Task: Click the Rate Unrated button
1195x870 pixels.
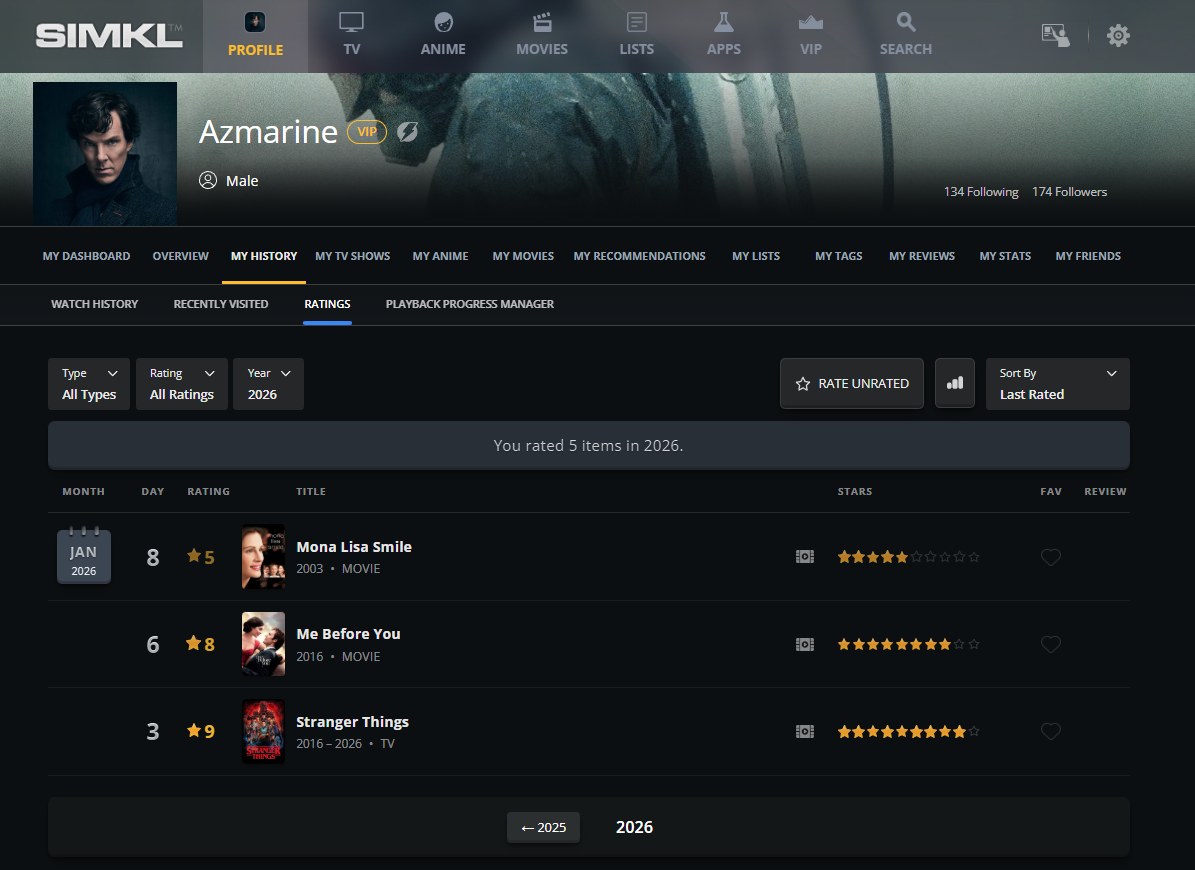Action: pos(852,384)
